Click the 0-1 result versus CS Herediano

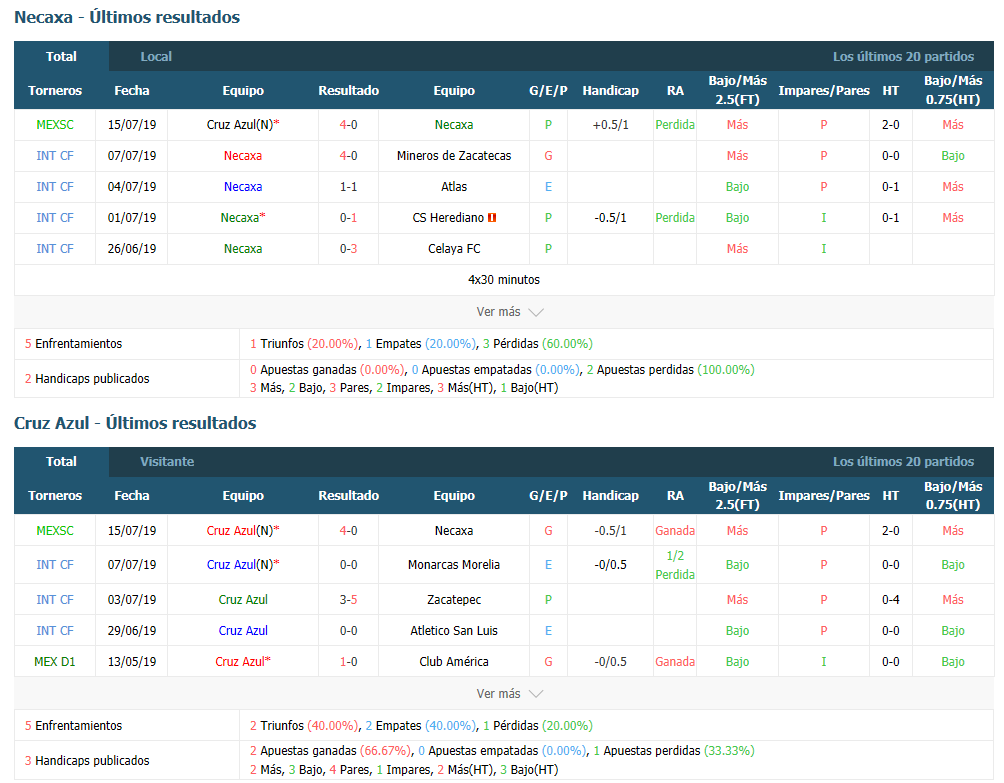click(348, 218)
